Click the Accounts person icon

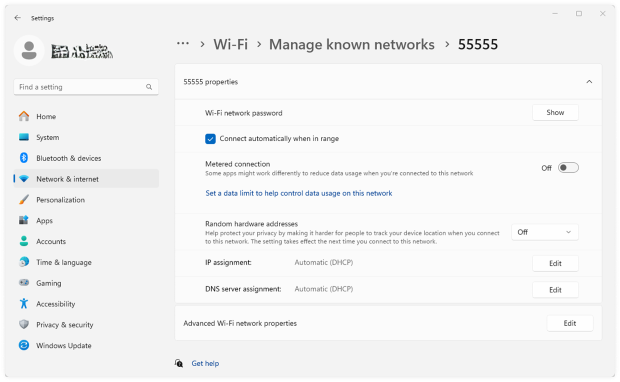(24, 241)
